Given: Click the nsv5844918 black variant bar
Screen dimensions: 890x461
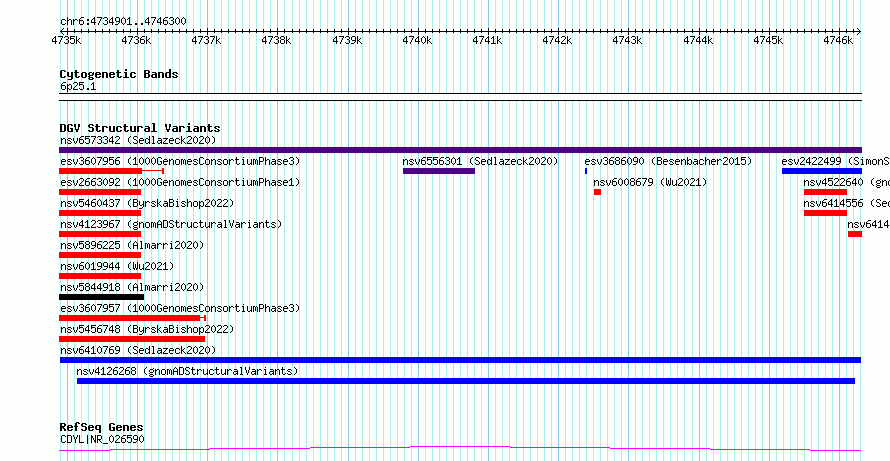Looking at the screenshot, I should (102, 297).
